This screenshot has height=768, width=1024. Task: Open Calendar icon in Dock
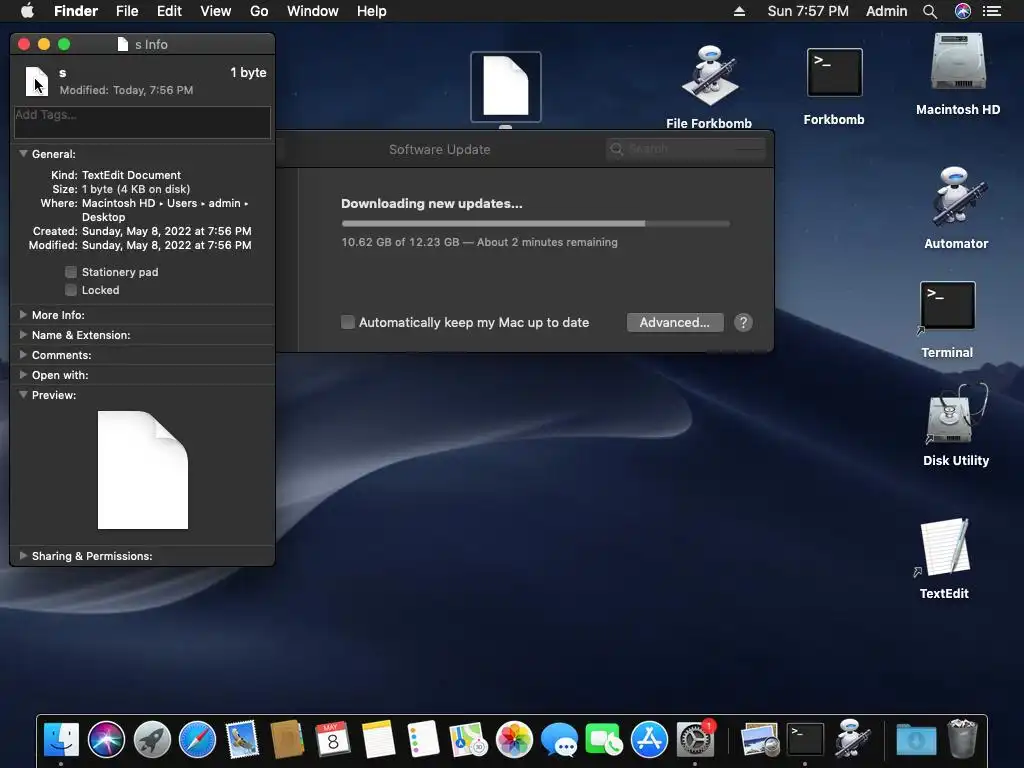pos(332,740)
